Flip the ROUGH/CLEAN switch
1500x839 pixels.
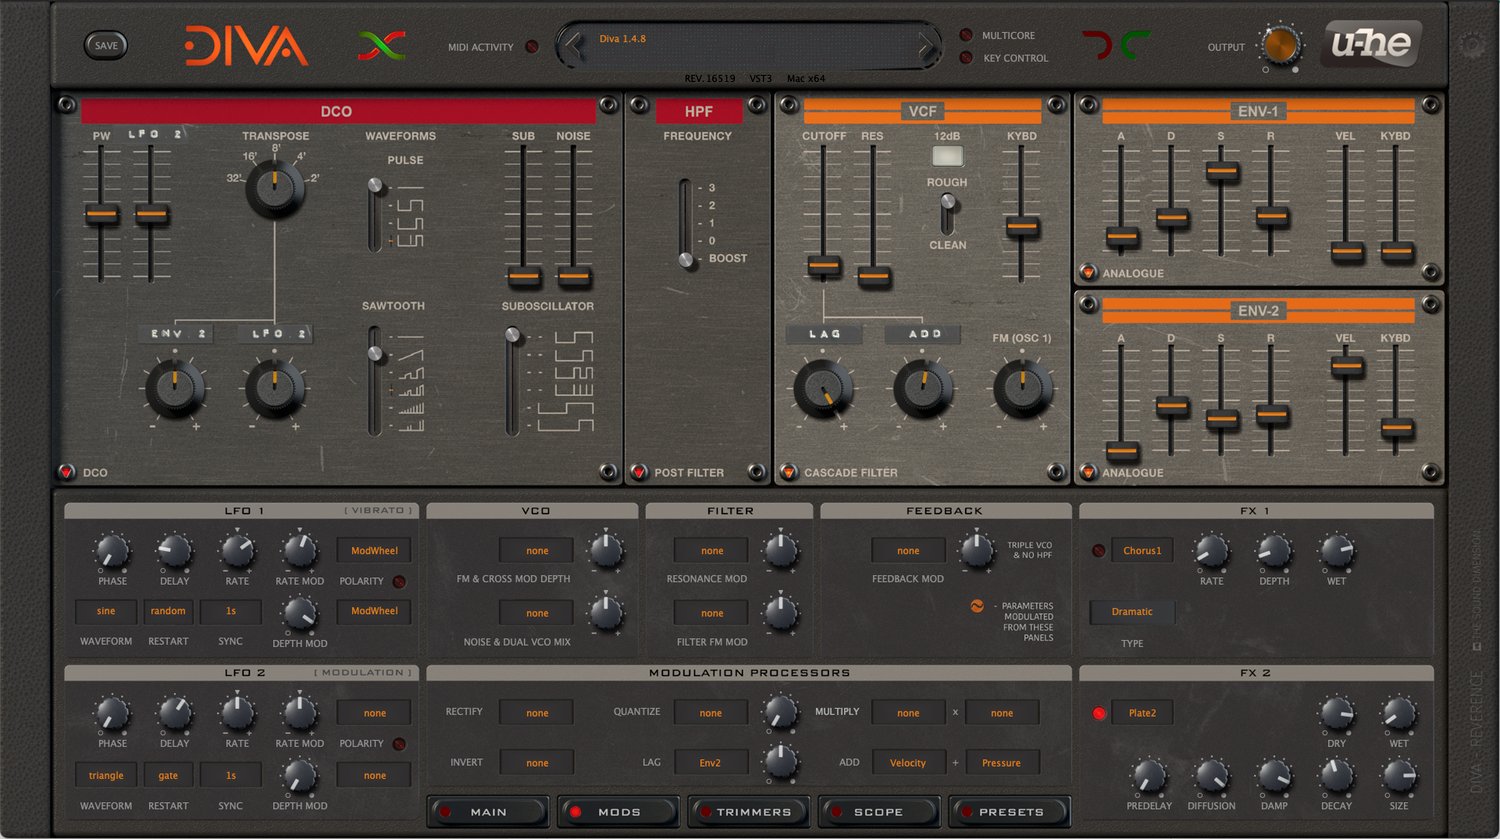947,213
